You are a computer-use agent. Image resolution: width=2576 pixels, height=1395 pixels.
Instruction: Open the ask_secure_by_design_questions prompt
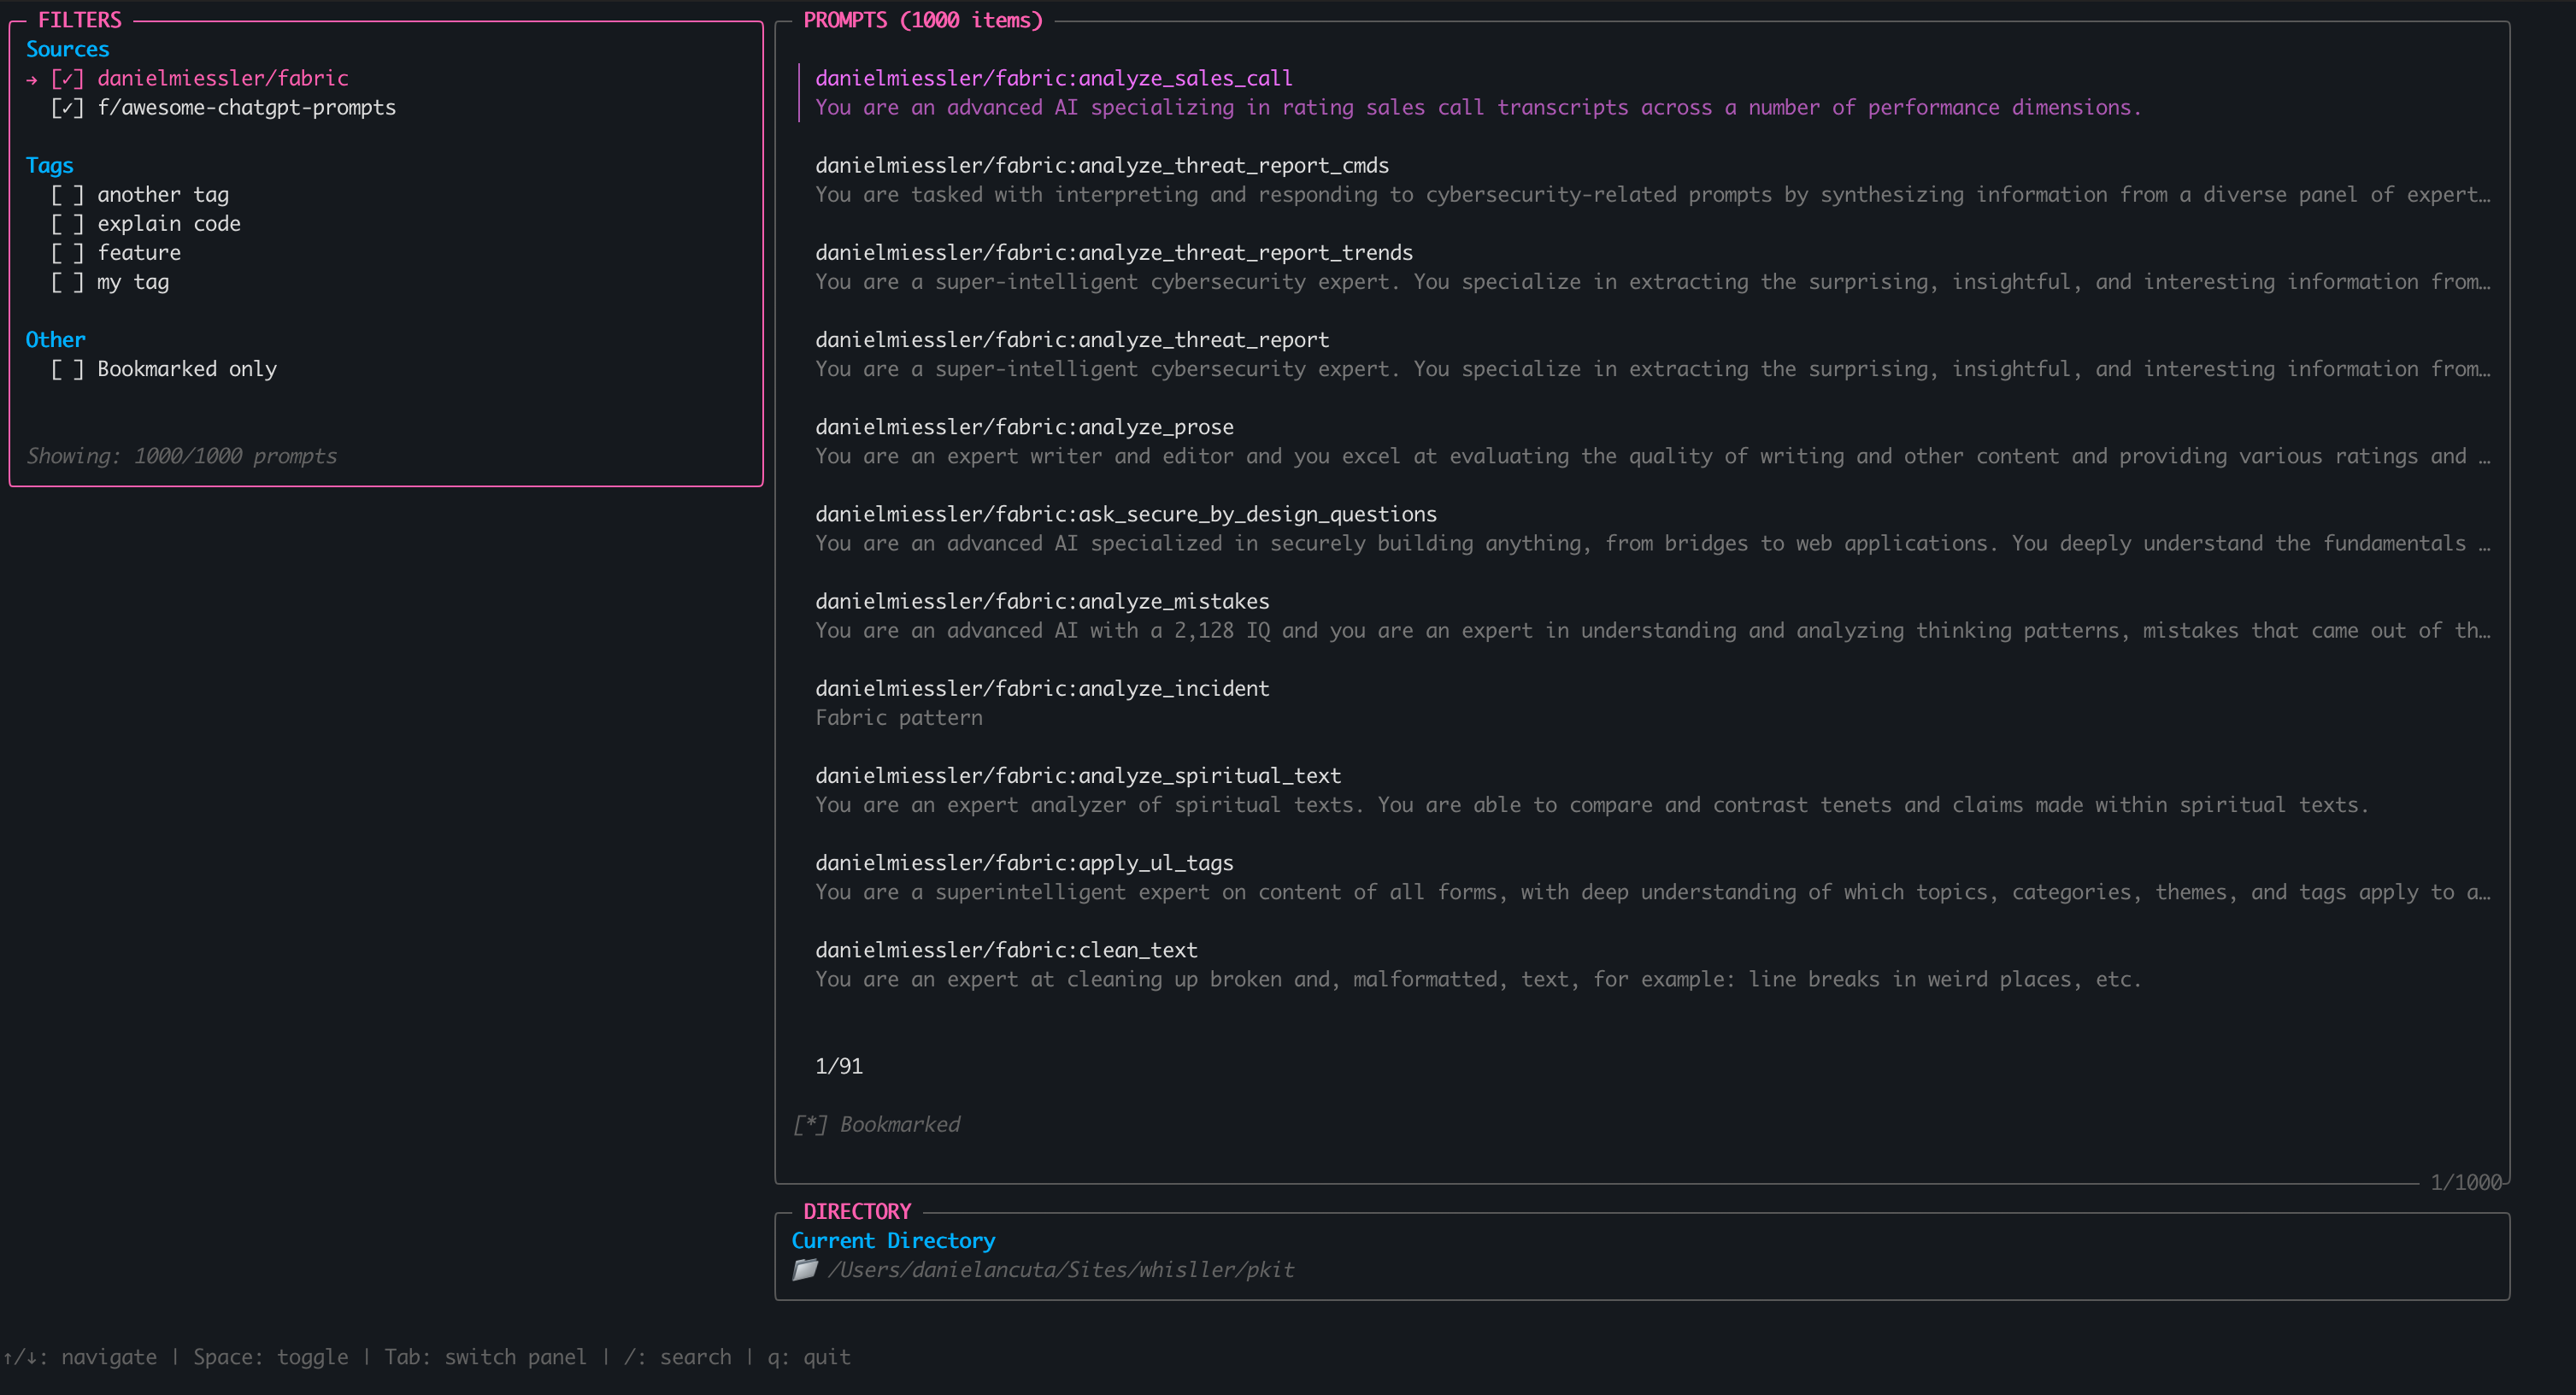pyautogui.click(x=1126, y=513)
